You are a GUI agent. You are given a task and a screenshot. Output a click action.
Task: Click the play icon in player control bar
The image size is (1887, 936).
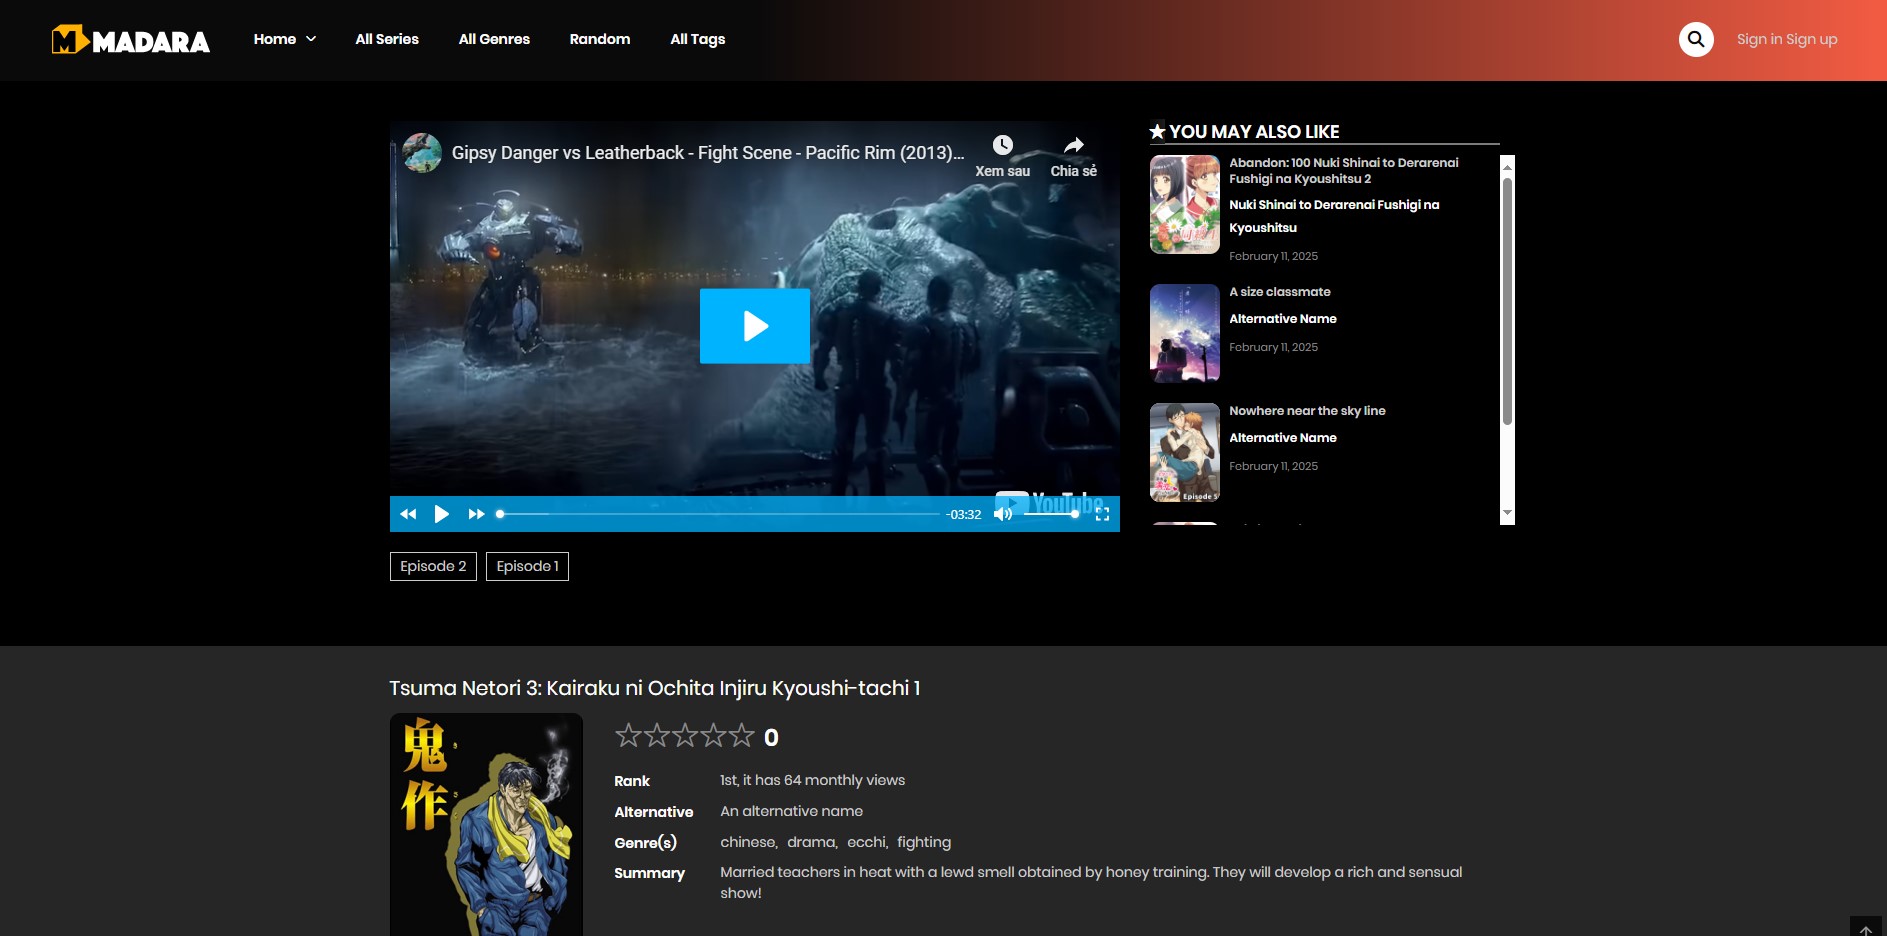[x=441, y=514]
